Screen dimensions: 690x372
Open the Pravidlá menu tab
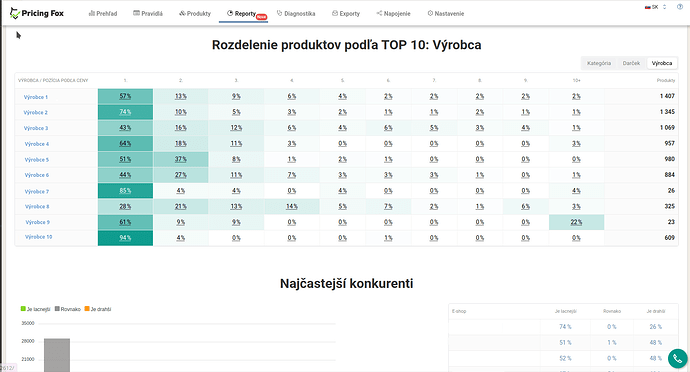tap(148, 14)
